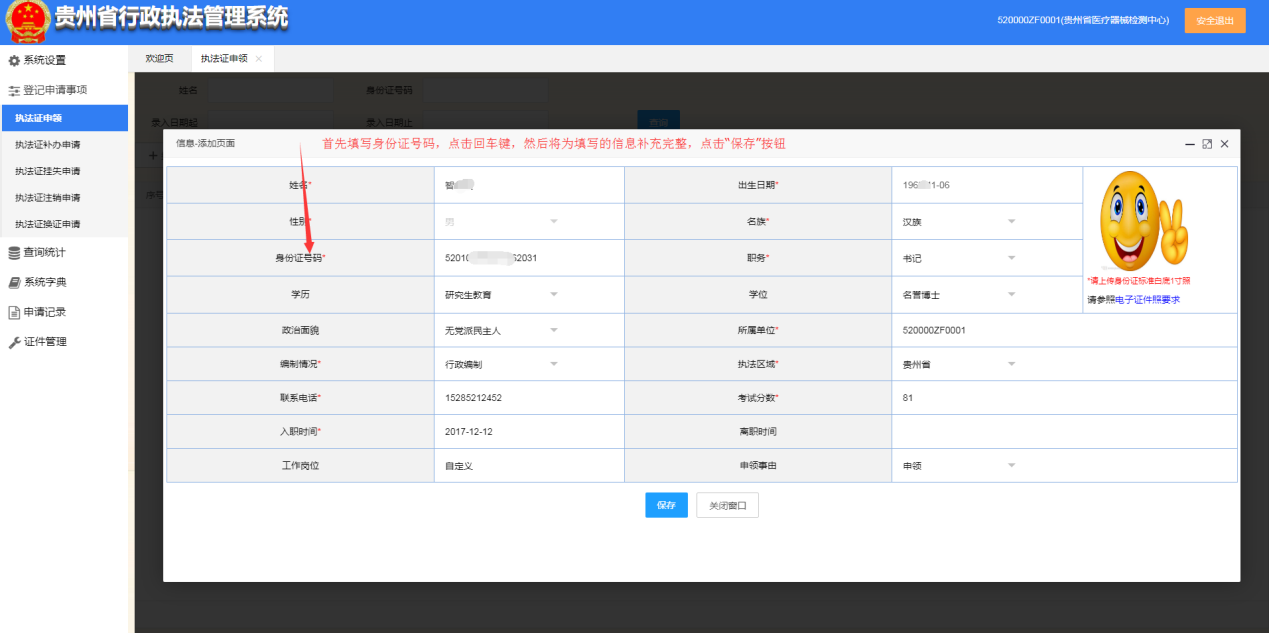This screenshot has width=1269, height=633.
Task: Select 执法证补办申请 in the sidebar
Action: click(64, 145)
